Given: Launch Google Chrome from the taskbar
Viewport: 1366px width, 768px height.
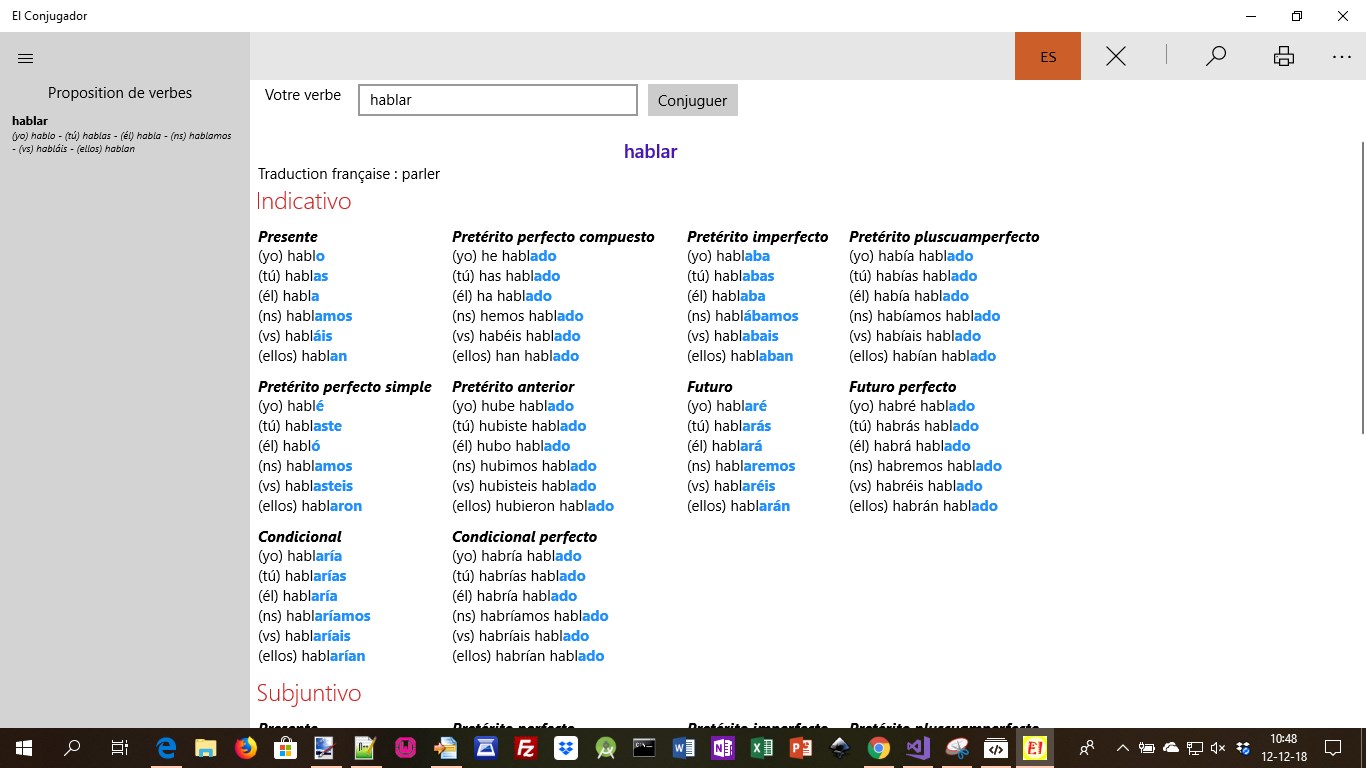Looking at the screenshot, I should [879, 748].
